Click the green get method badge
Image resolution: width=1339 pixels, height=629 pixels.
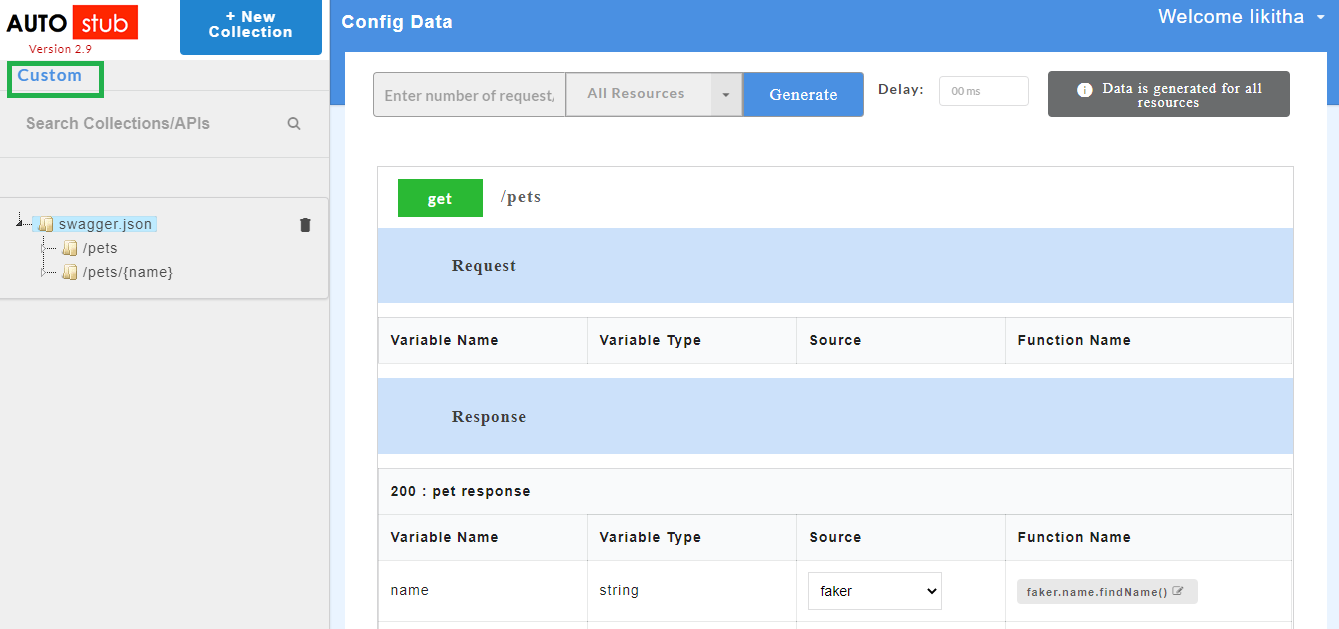440,198
